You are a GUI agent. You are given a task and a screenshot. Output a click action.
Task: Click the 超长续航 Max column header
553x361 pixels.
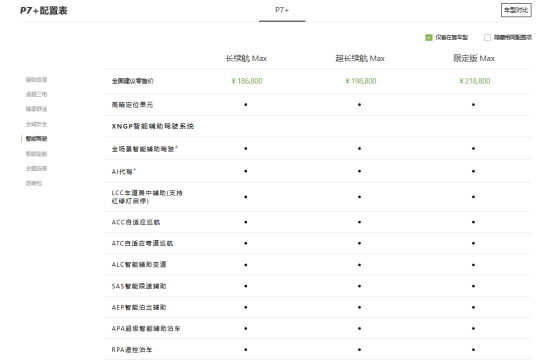[x=360, y=58]
